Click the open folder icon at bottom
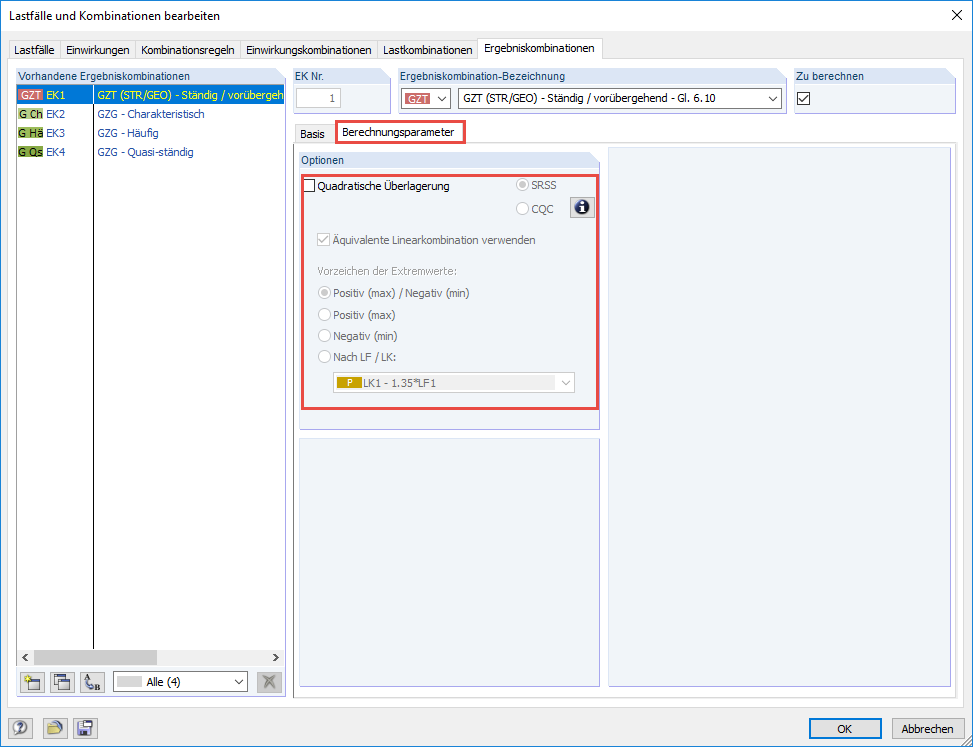 pos(55,728)
